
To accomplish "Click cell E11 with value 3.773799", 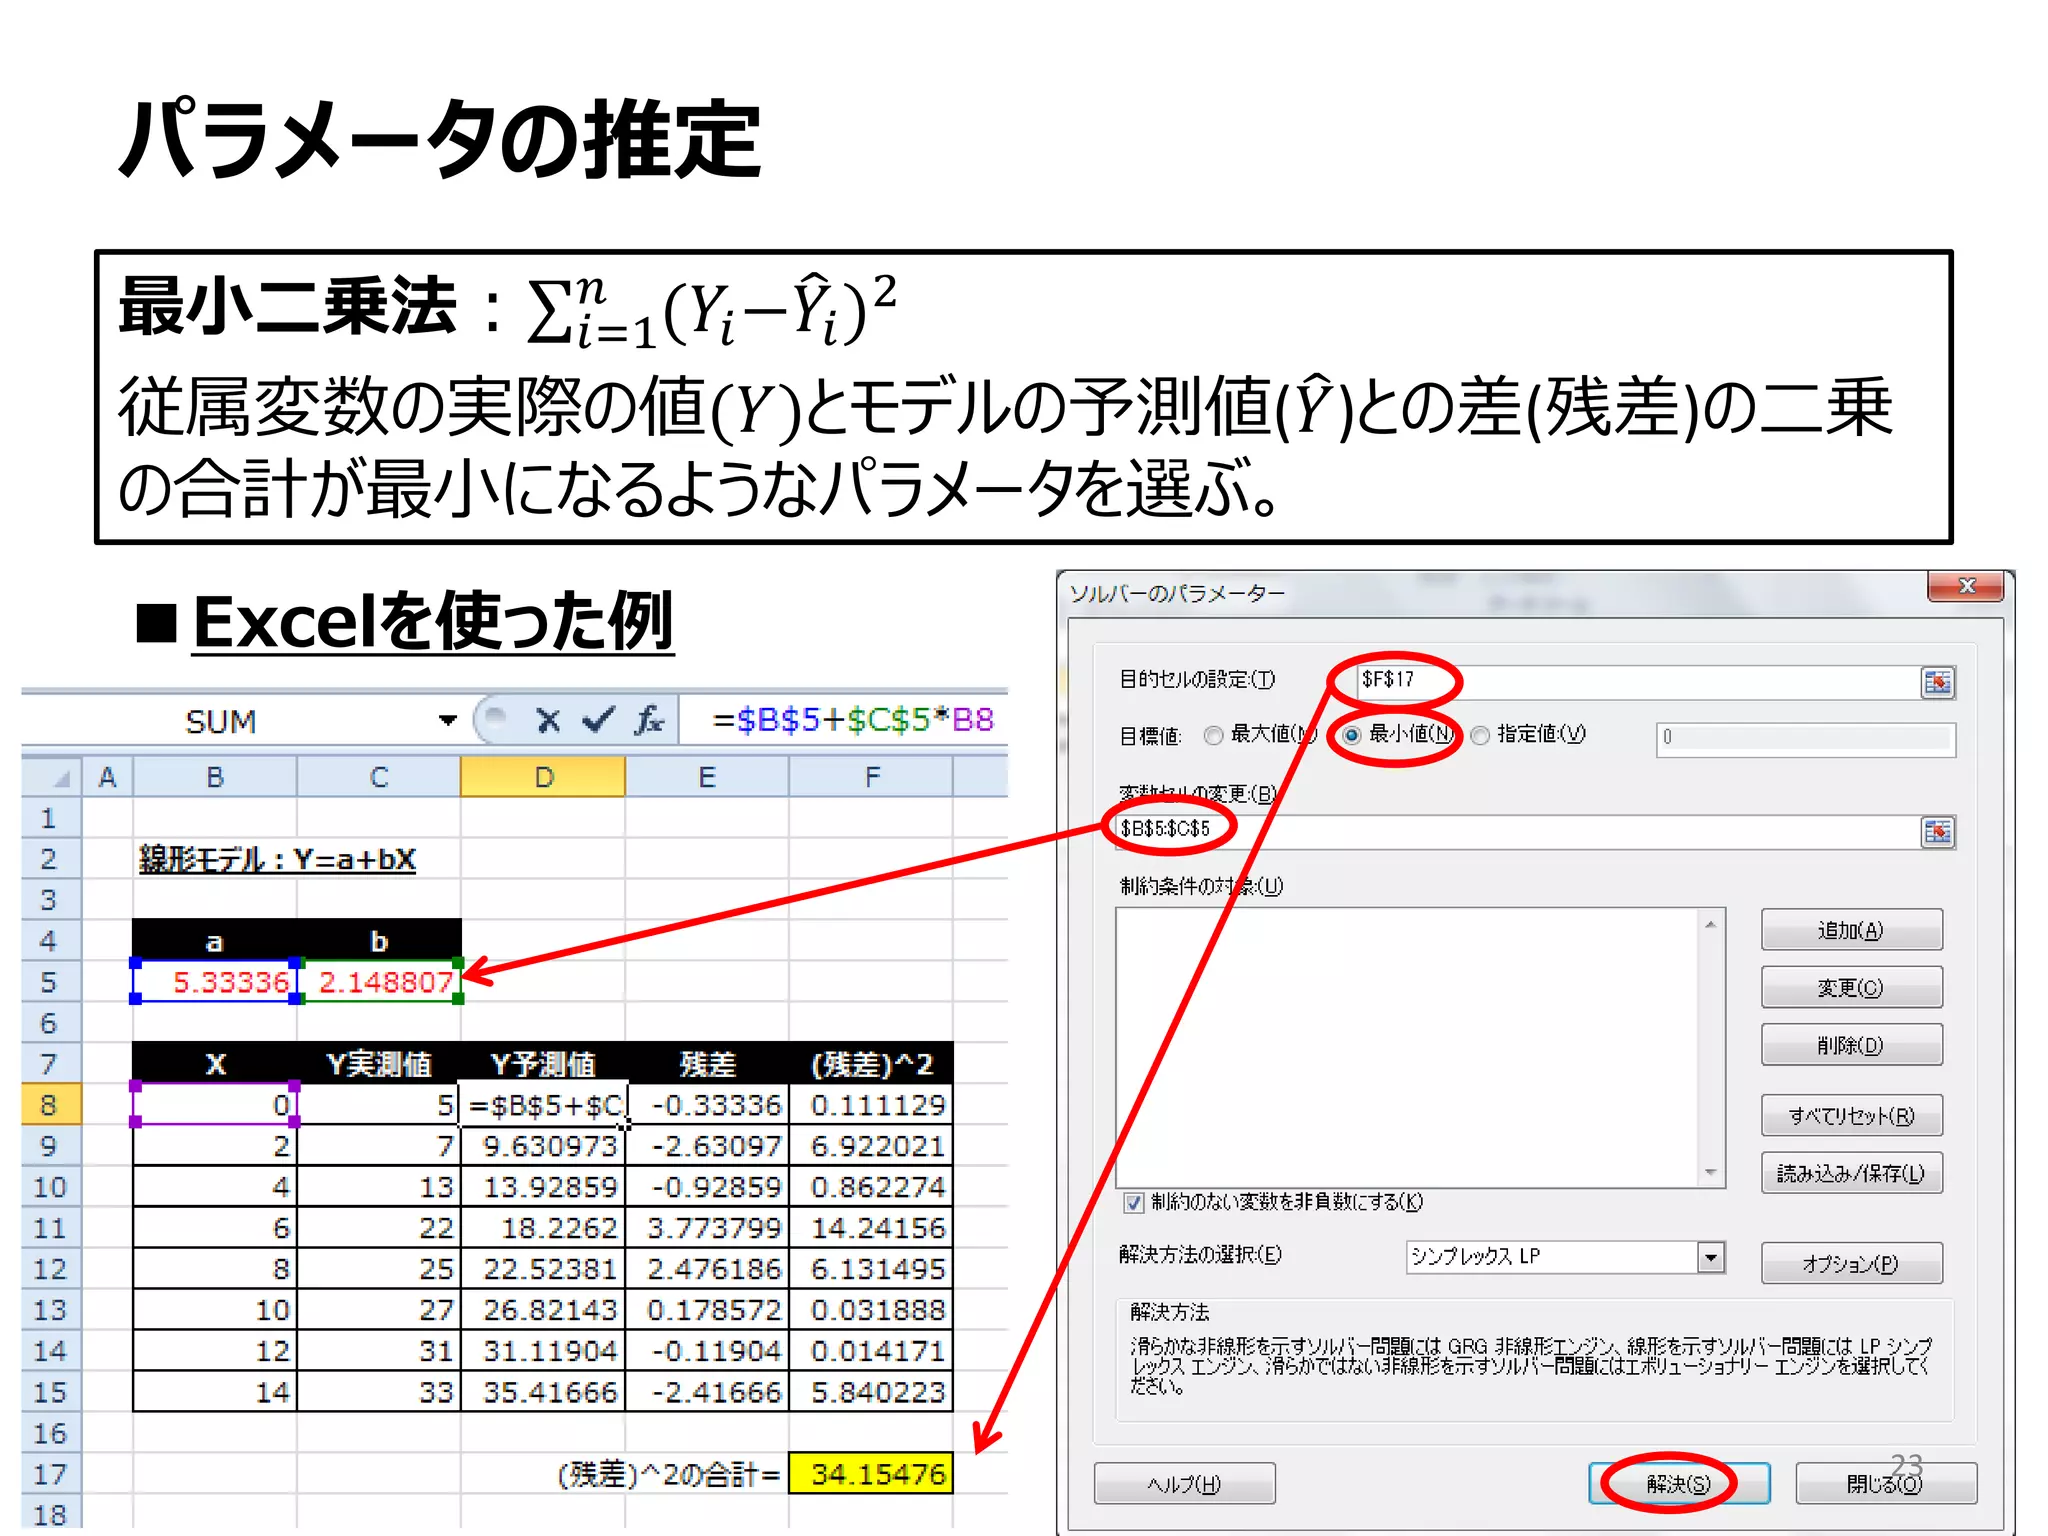I will [x=707, y=1228].
